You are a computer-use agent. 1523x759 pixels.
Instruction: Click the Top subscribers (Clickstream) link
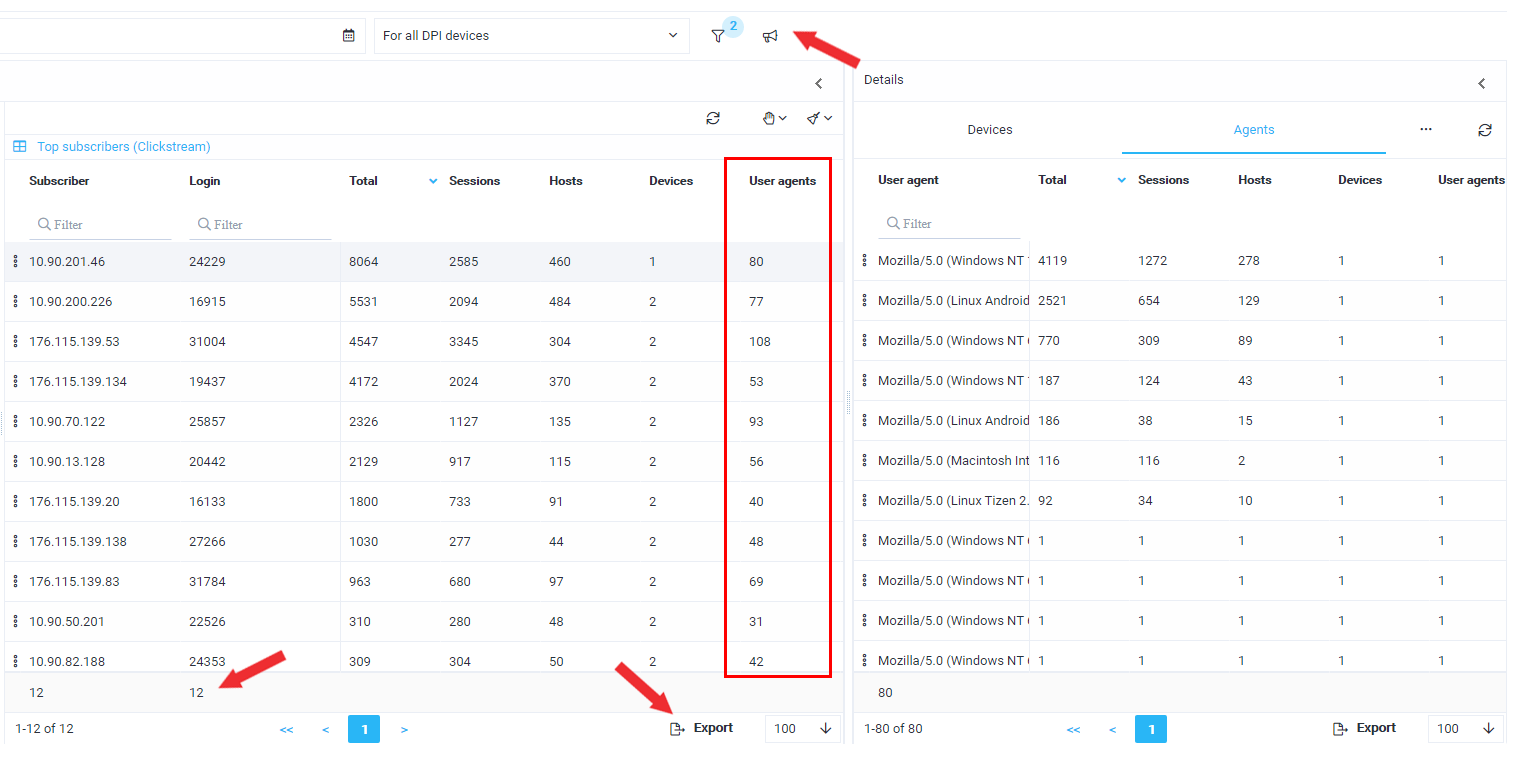pos(123,147)
